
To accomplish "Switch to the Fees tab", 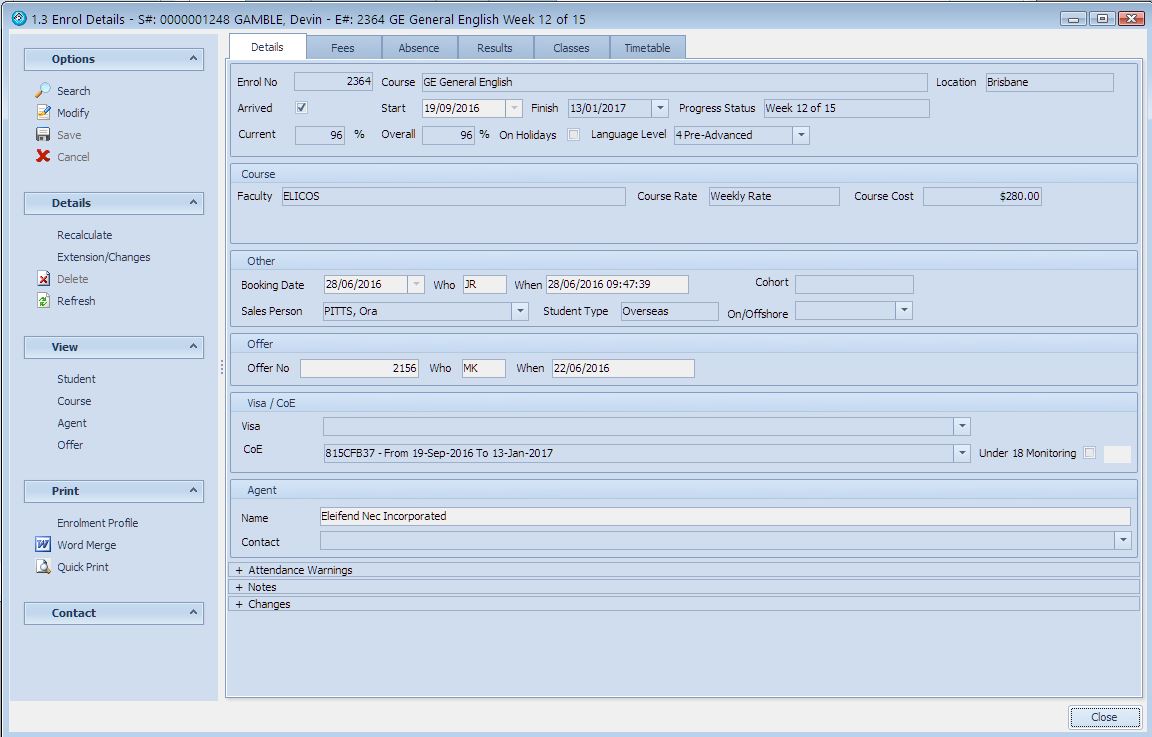I will coord(343,48).
